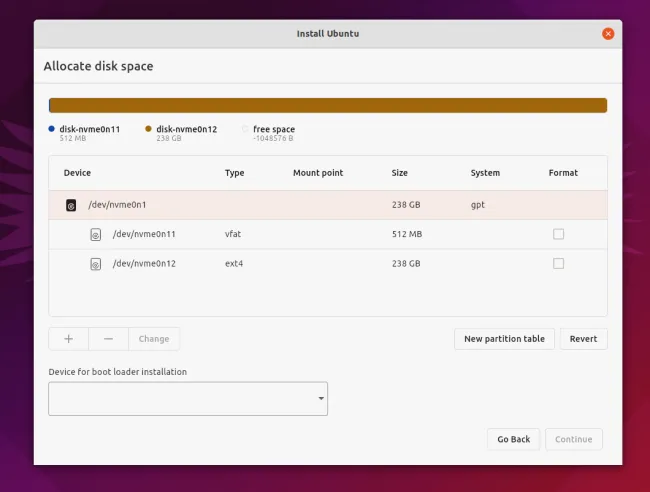Click the orange disk usage bar

pyautogui.click(x=328, y=105)
